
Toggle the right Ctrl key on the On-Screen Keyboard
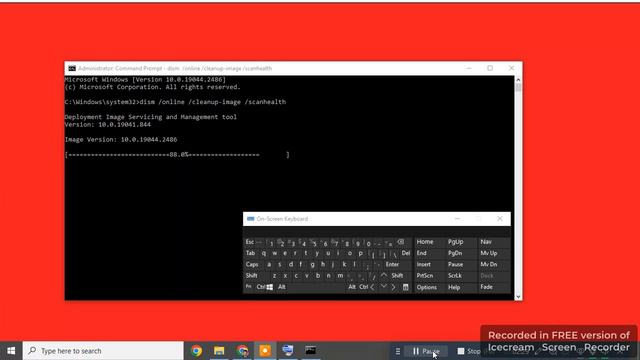(363, 287)
